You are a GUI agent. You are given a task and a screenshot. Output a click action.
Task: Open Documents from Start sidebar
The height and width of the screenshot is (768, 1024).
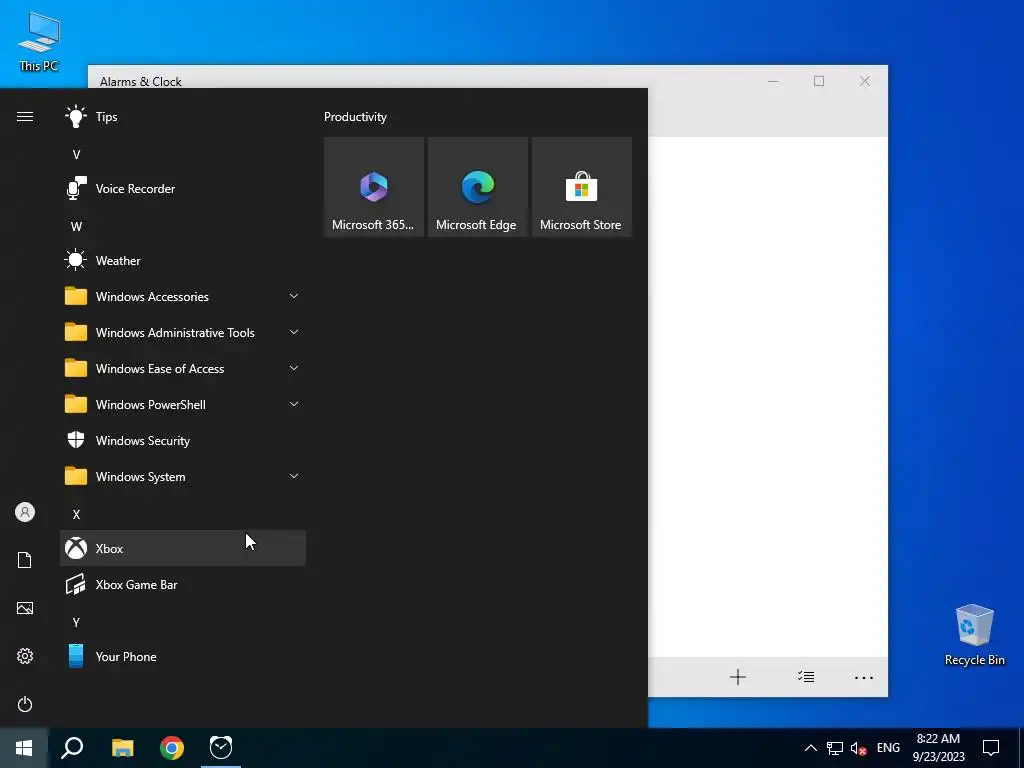[25, 560]
